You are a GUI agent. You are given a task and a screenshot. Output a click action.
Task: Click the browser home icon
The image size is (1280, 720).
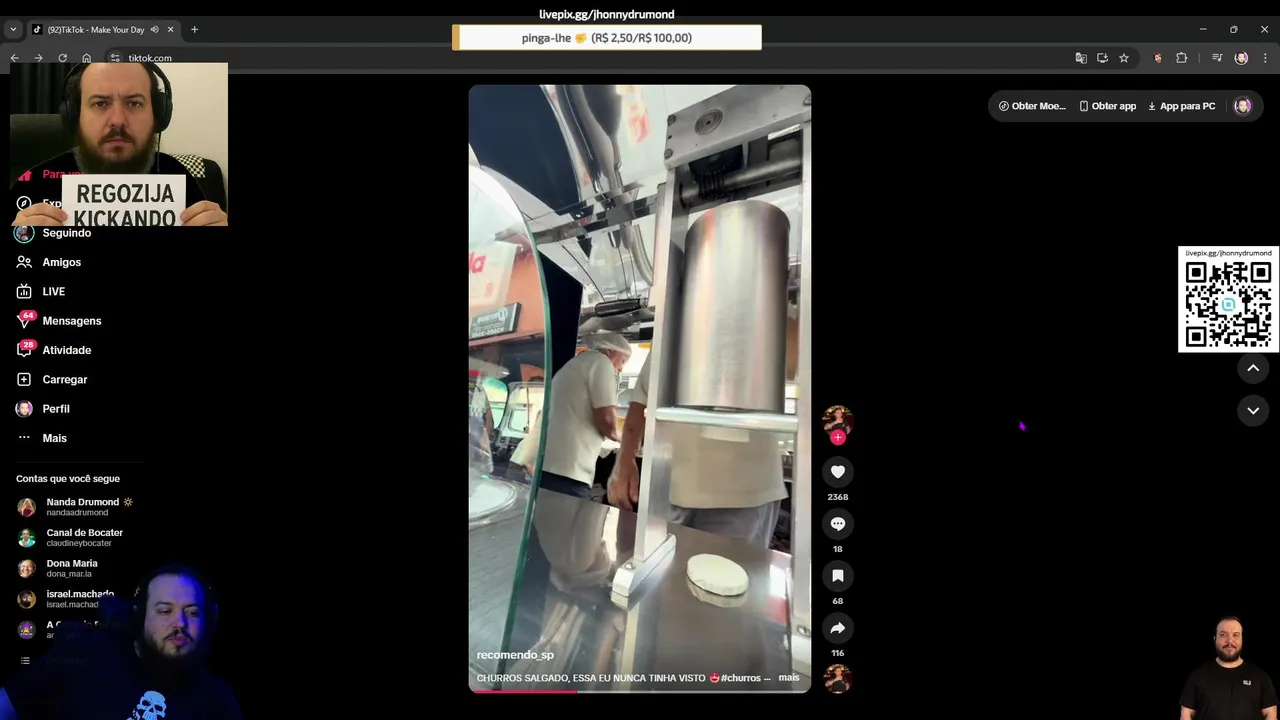click(x=87, y=58)
